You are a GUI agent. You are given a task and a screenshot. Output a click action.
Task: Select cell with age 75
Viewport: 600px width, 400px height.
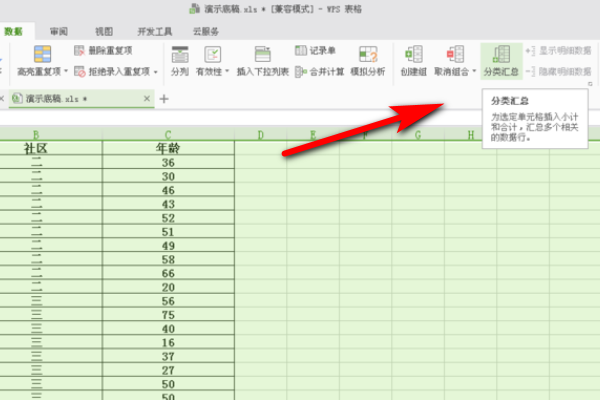168,315
